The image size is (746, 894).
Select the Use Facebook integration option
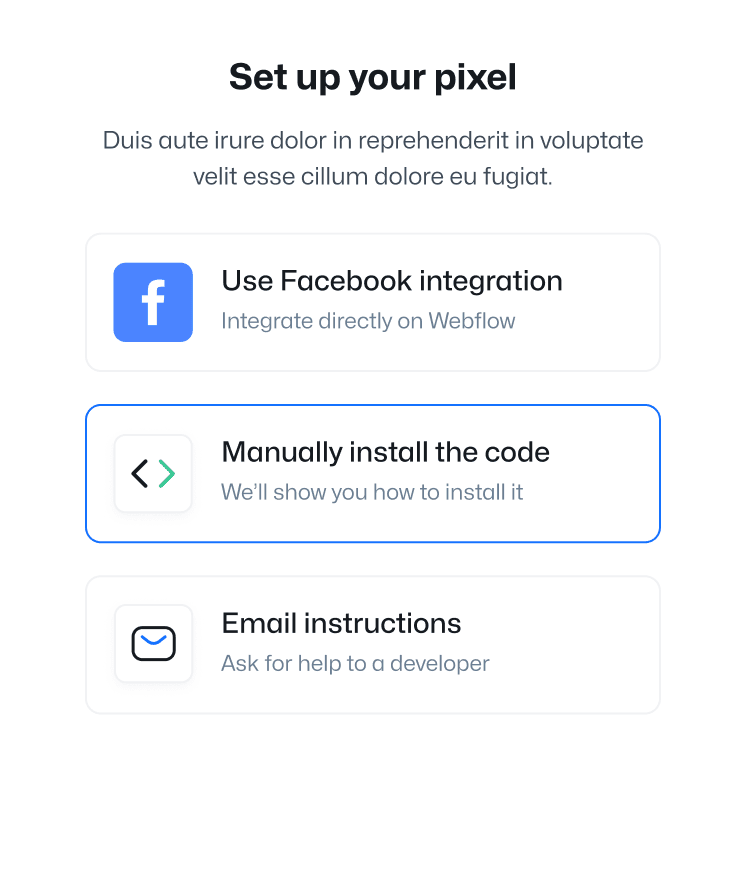coord(373,301)
